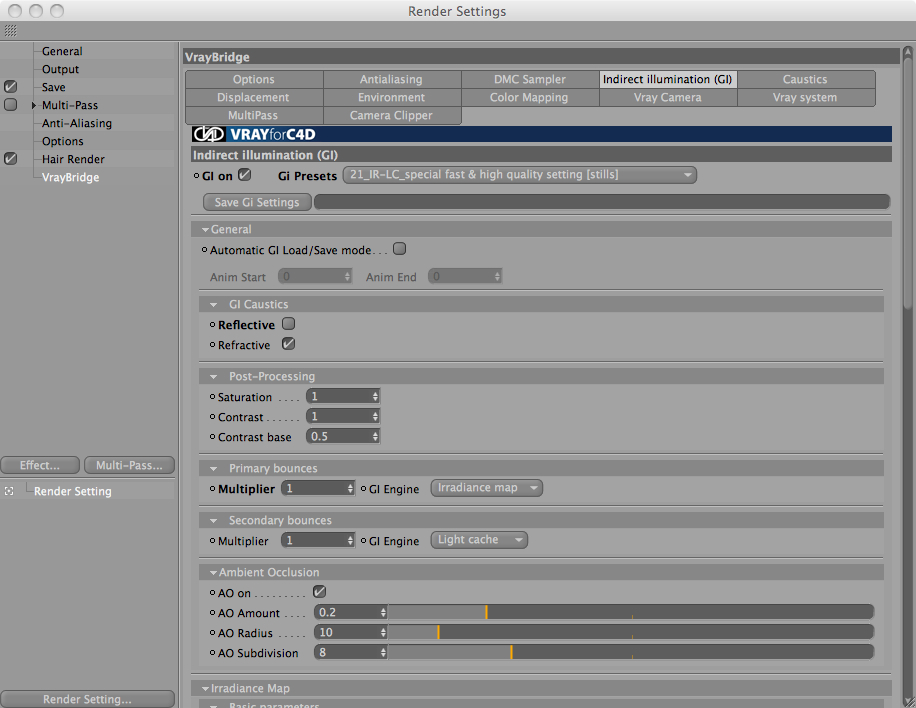The height and width of the screenshot is (708, 916).
Task: Expand the Multi-Pass tree item
Action: point(34,105)
